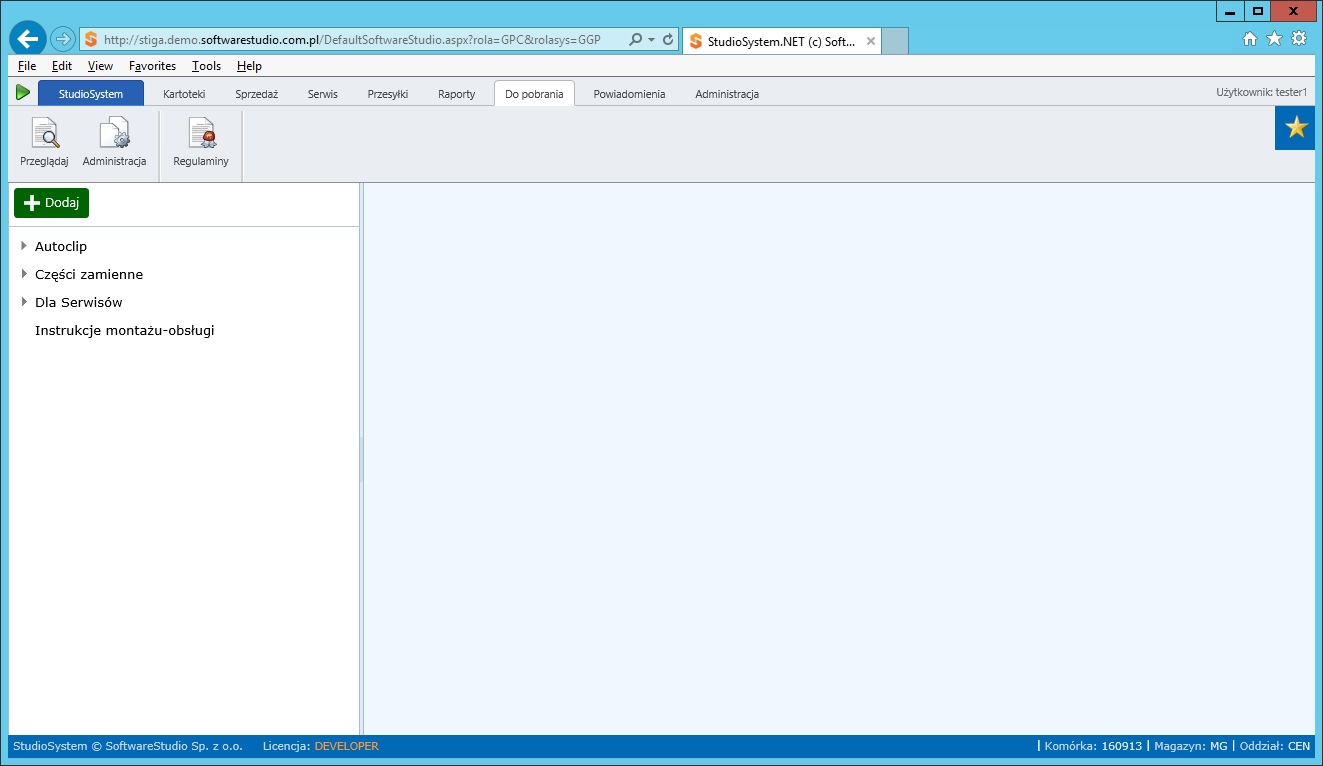The width and height of the screenshot is (1323, 766).
Task: Open the Sprzedaż tab
Action: (256, 94)
